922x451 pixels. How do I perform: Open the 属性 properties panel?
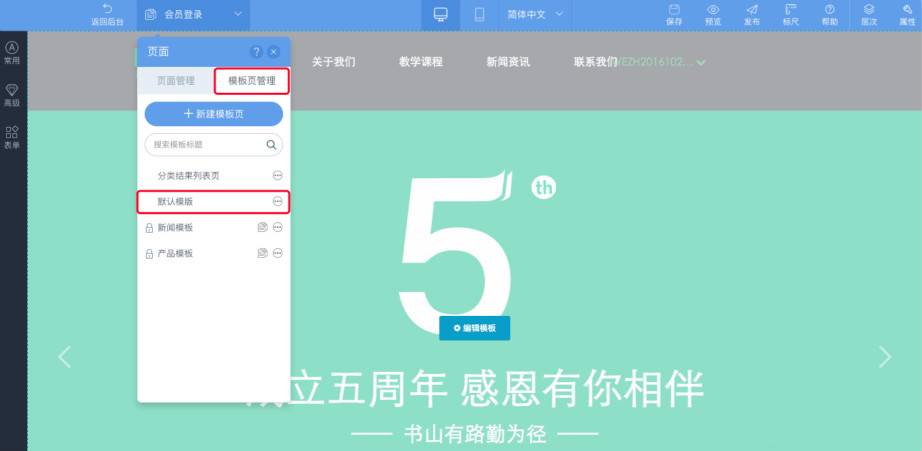coord(906,10)
